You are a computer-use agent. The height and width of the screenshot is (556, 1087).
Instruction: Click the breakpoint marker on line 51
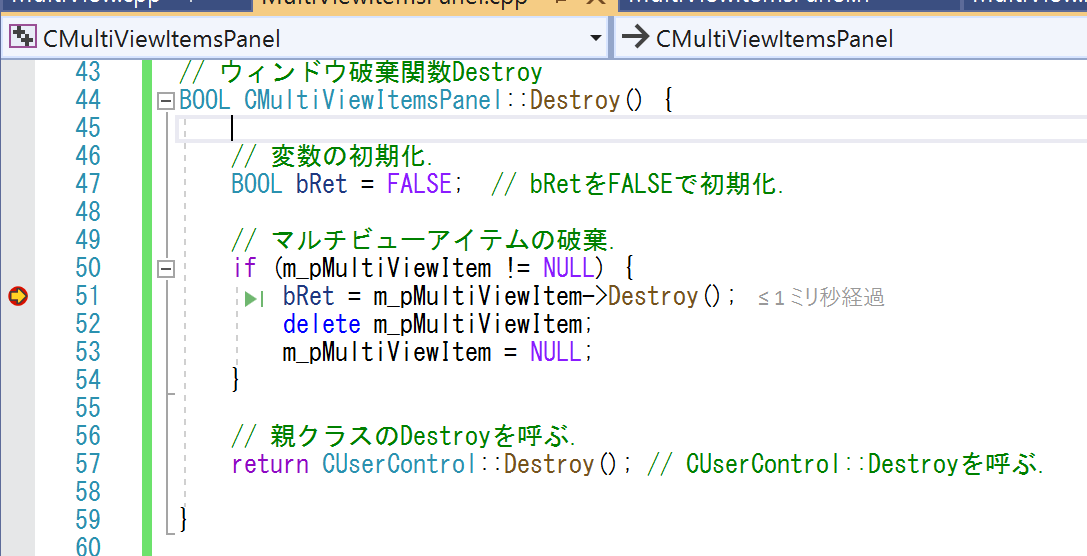click(18, 297)
